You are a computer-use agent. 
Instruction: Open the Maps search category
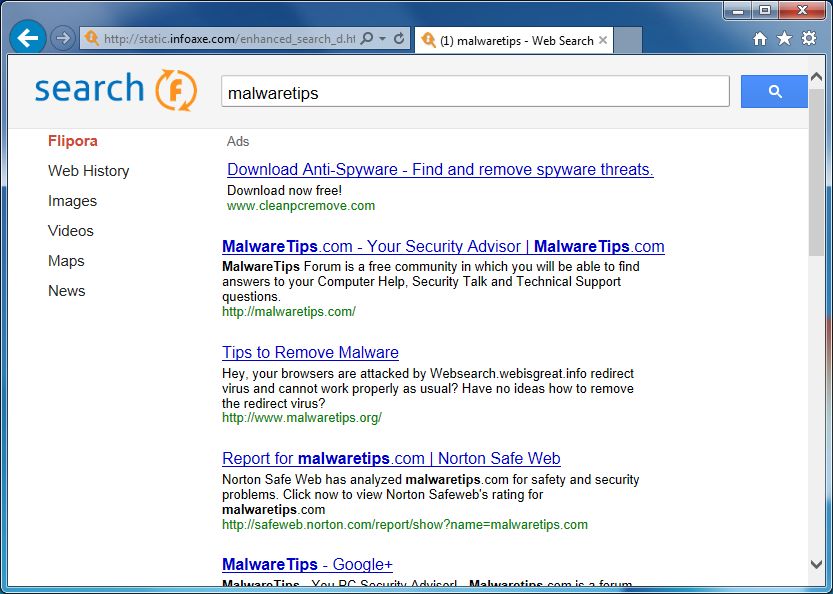click(x=66, y=261)
